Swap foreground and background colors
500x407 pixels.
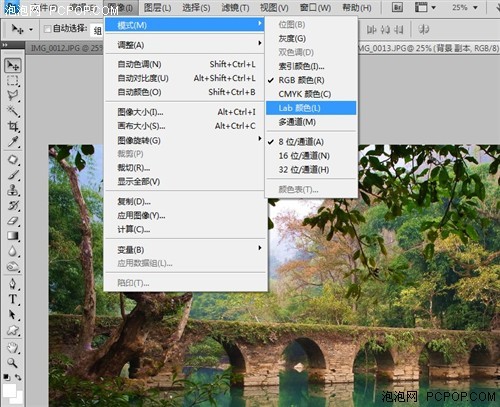18,377
